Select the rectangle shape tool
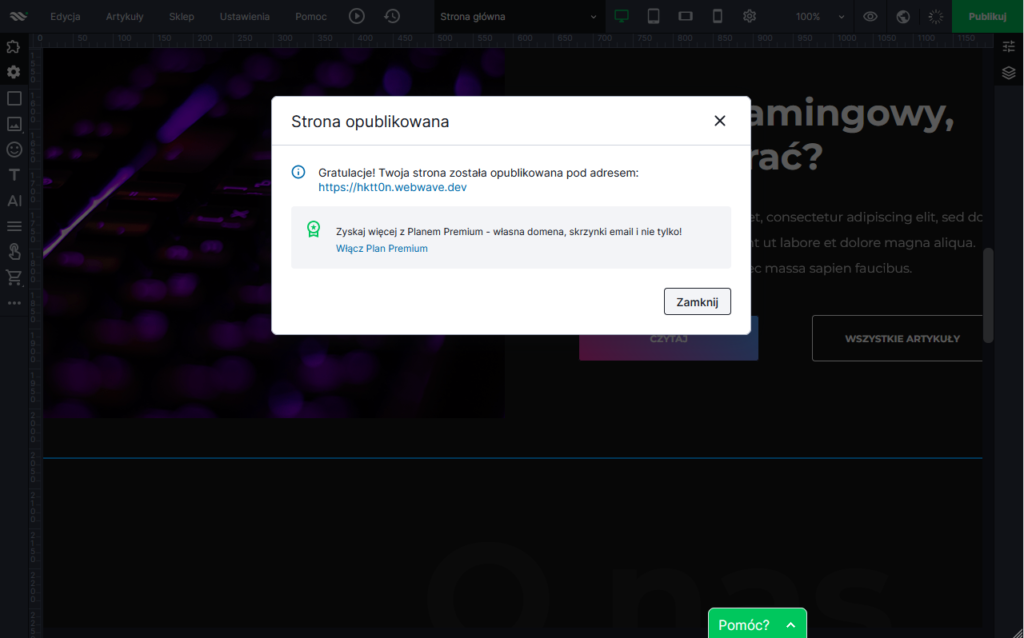This screenshot has width=1024, height=638. coord(14,98)
